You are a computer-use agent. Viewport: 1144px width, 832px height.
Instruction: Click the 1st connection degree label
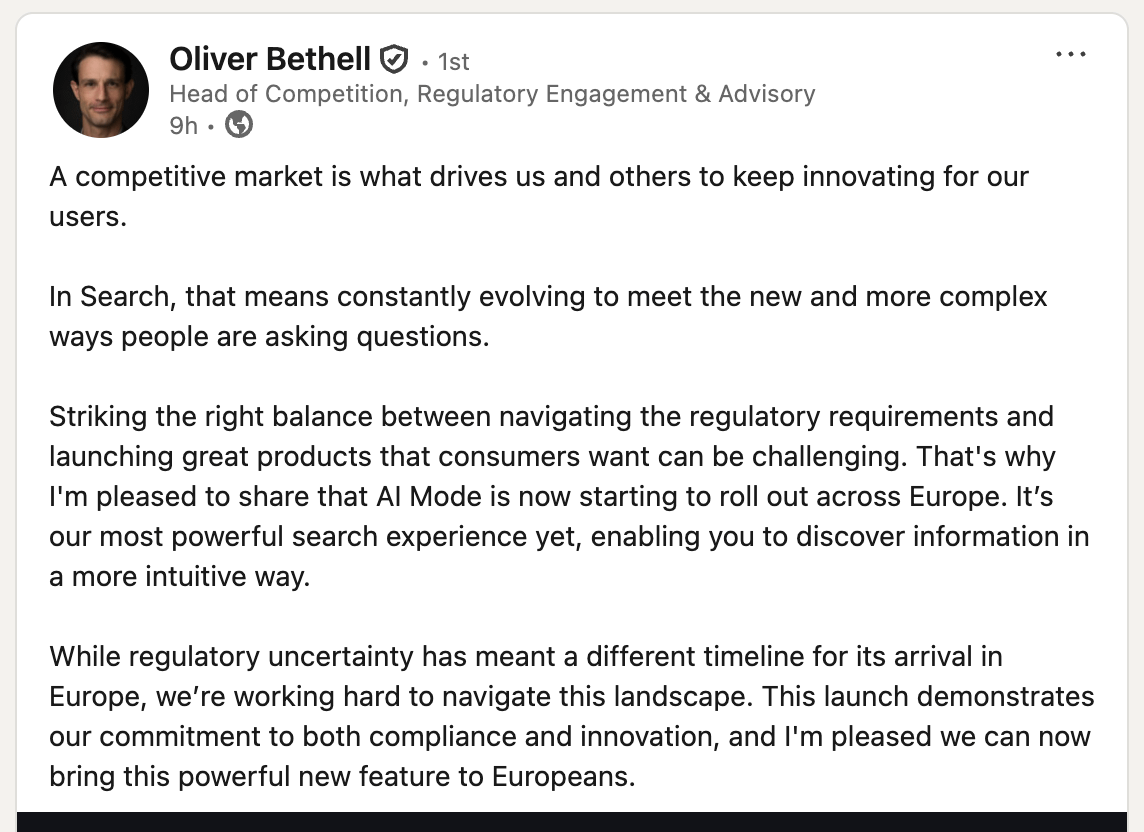453,62
